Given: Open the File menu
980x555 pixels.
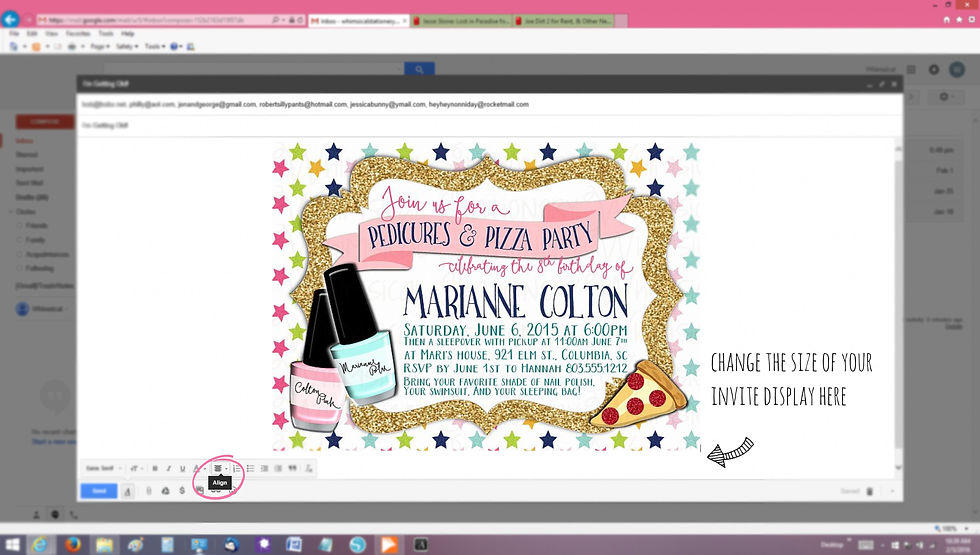Looking at the screenshot, I should pyautogui.click(x=14, y=34).
